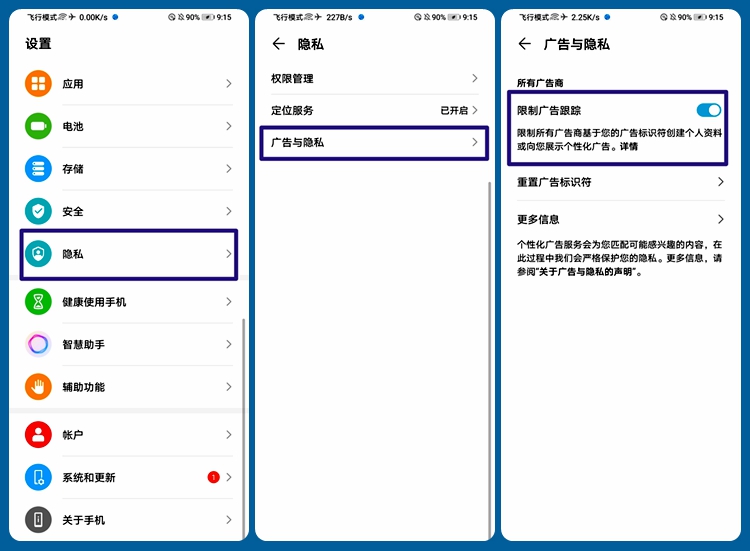The image size is (750, 551).
Task: Go back from the 广告与隐私 screen
Action: click(x=525, y=44)
